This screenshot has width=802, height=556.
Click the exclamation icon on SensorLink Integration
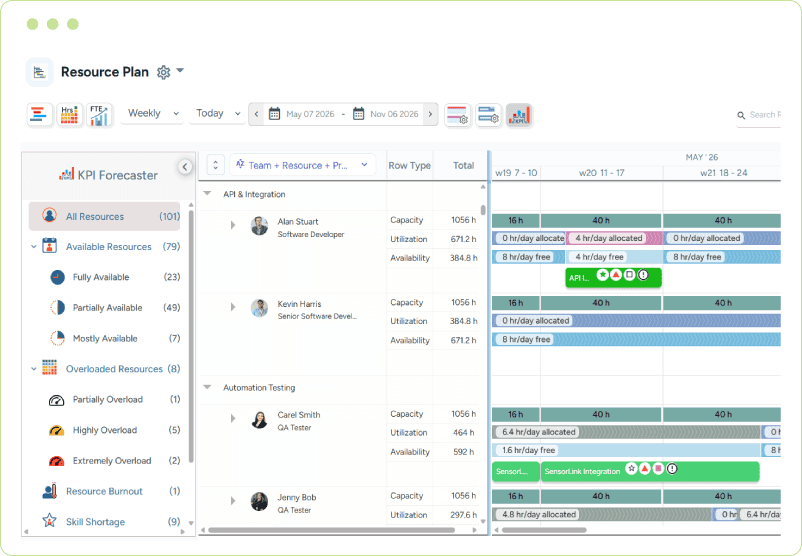(672, 469)
